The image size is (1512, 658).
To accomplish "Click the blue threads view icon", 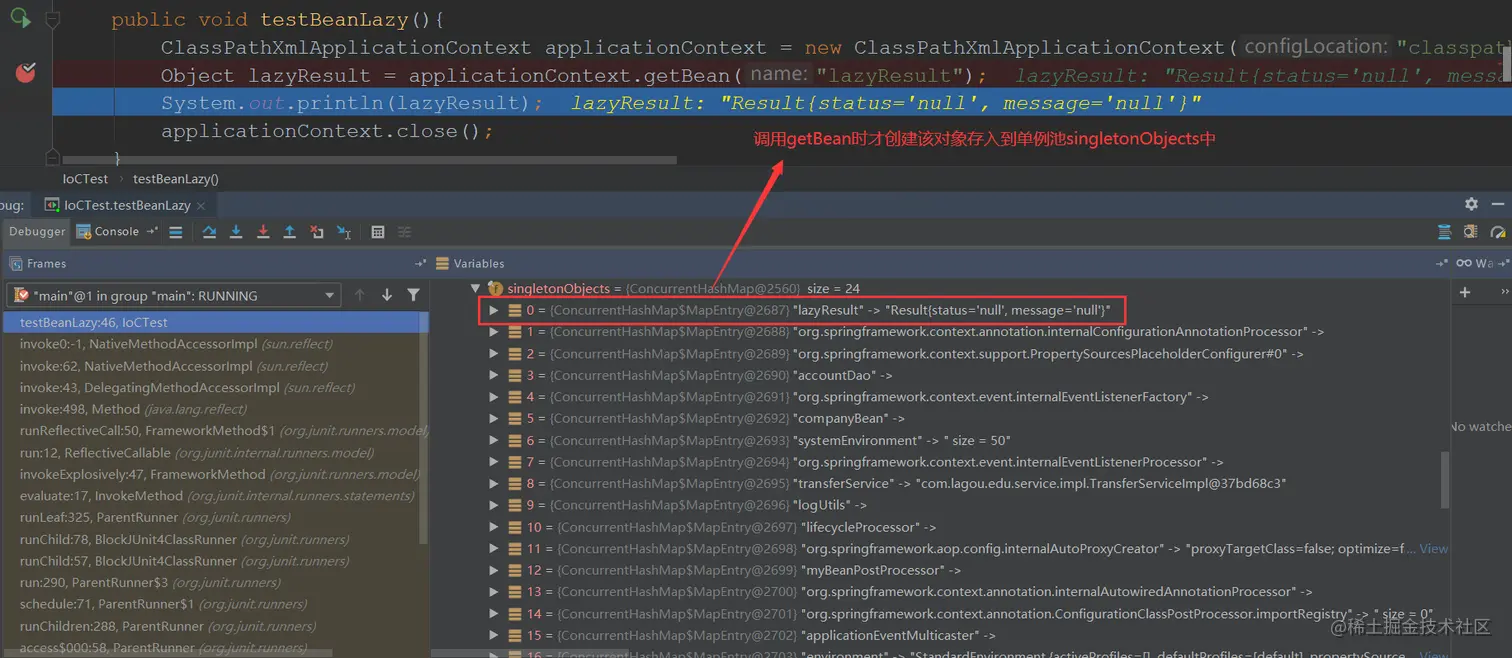I will point(1444,232).
